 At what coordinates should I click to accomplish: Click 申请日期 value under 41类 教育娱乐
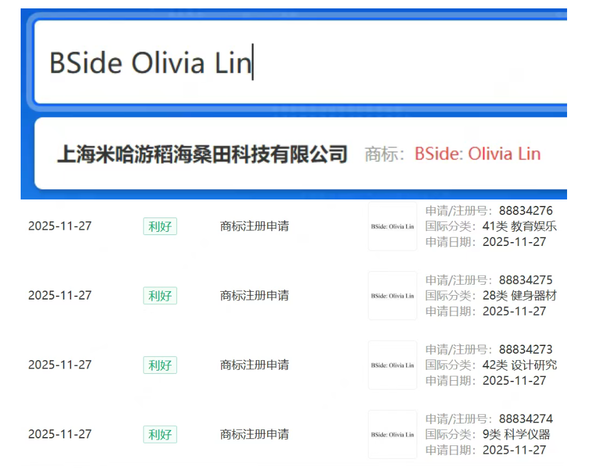514,242
